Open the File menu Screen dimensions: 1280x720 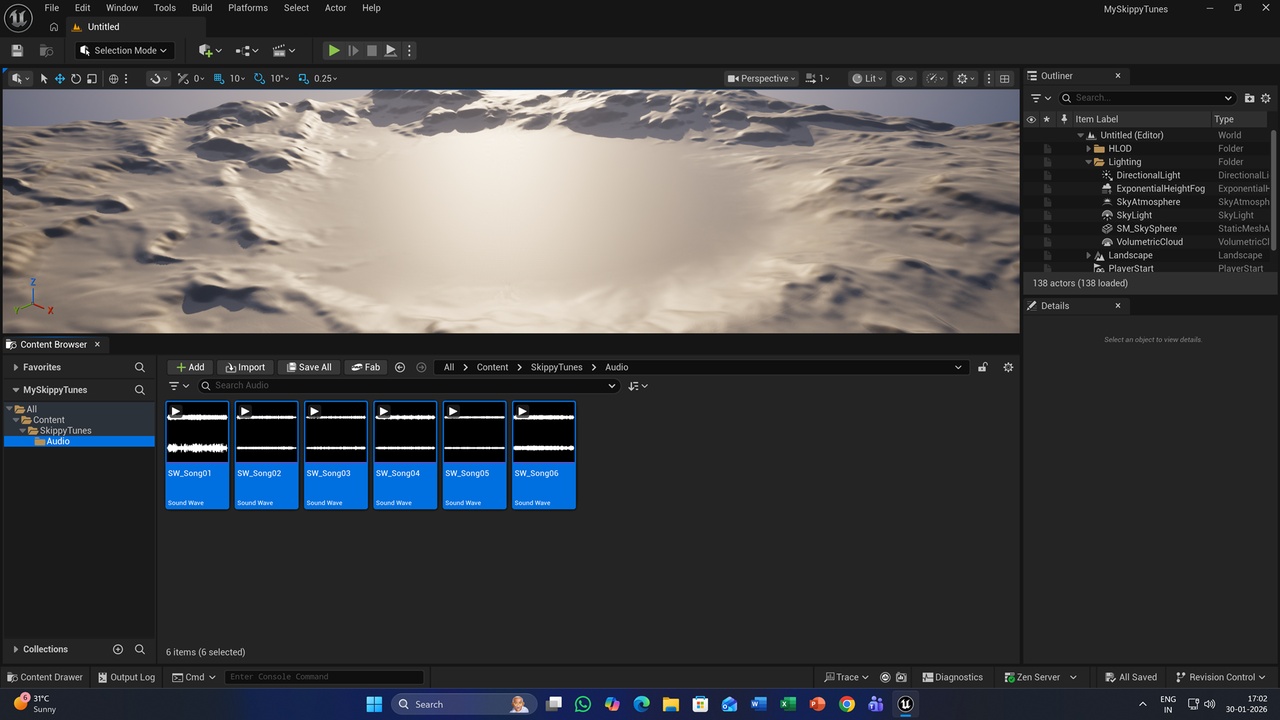pos(51,7)
